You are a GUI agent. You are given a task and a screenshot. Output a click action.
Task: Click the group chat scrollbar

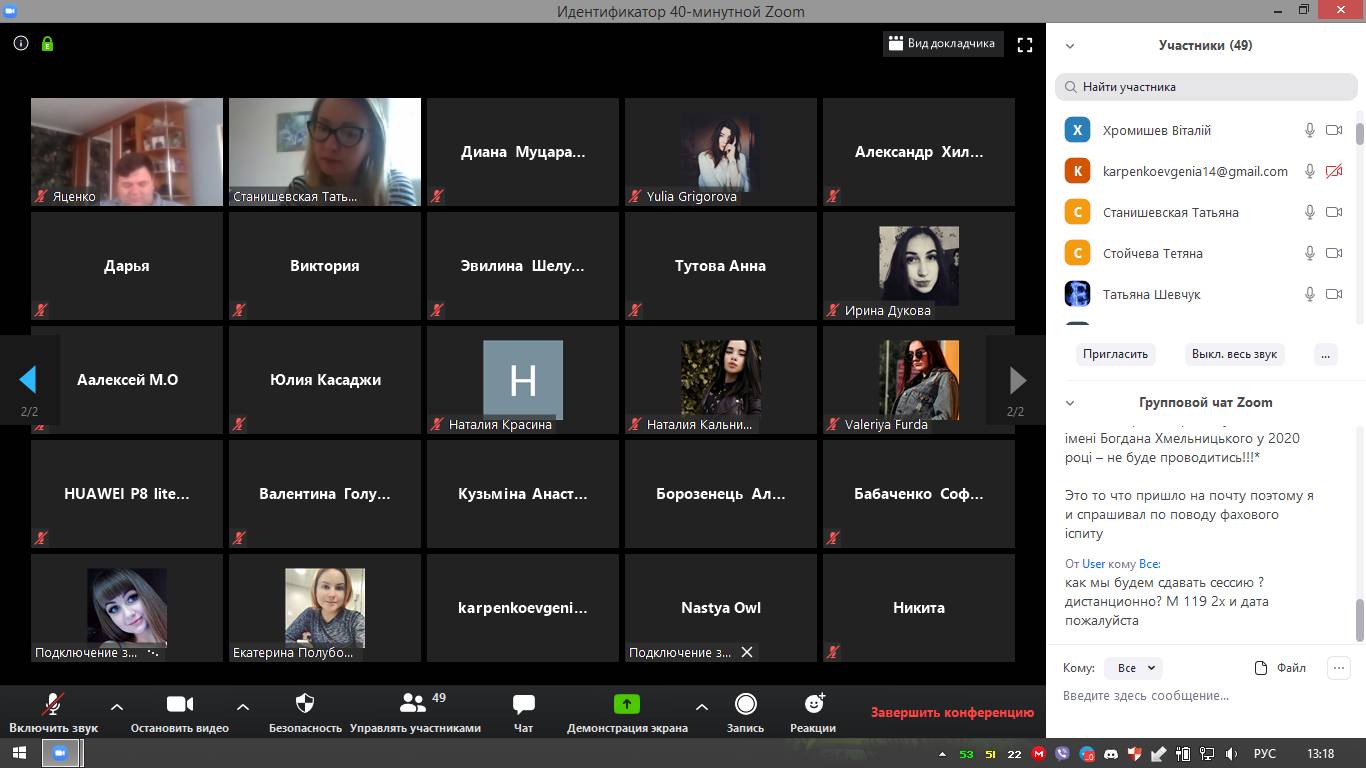tap(1359, 618)
